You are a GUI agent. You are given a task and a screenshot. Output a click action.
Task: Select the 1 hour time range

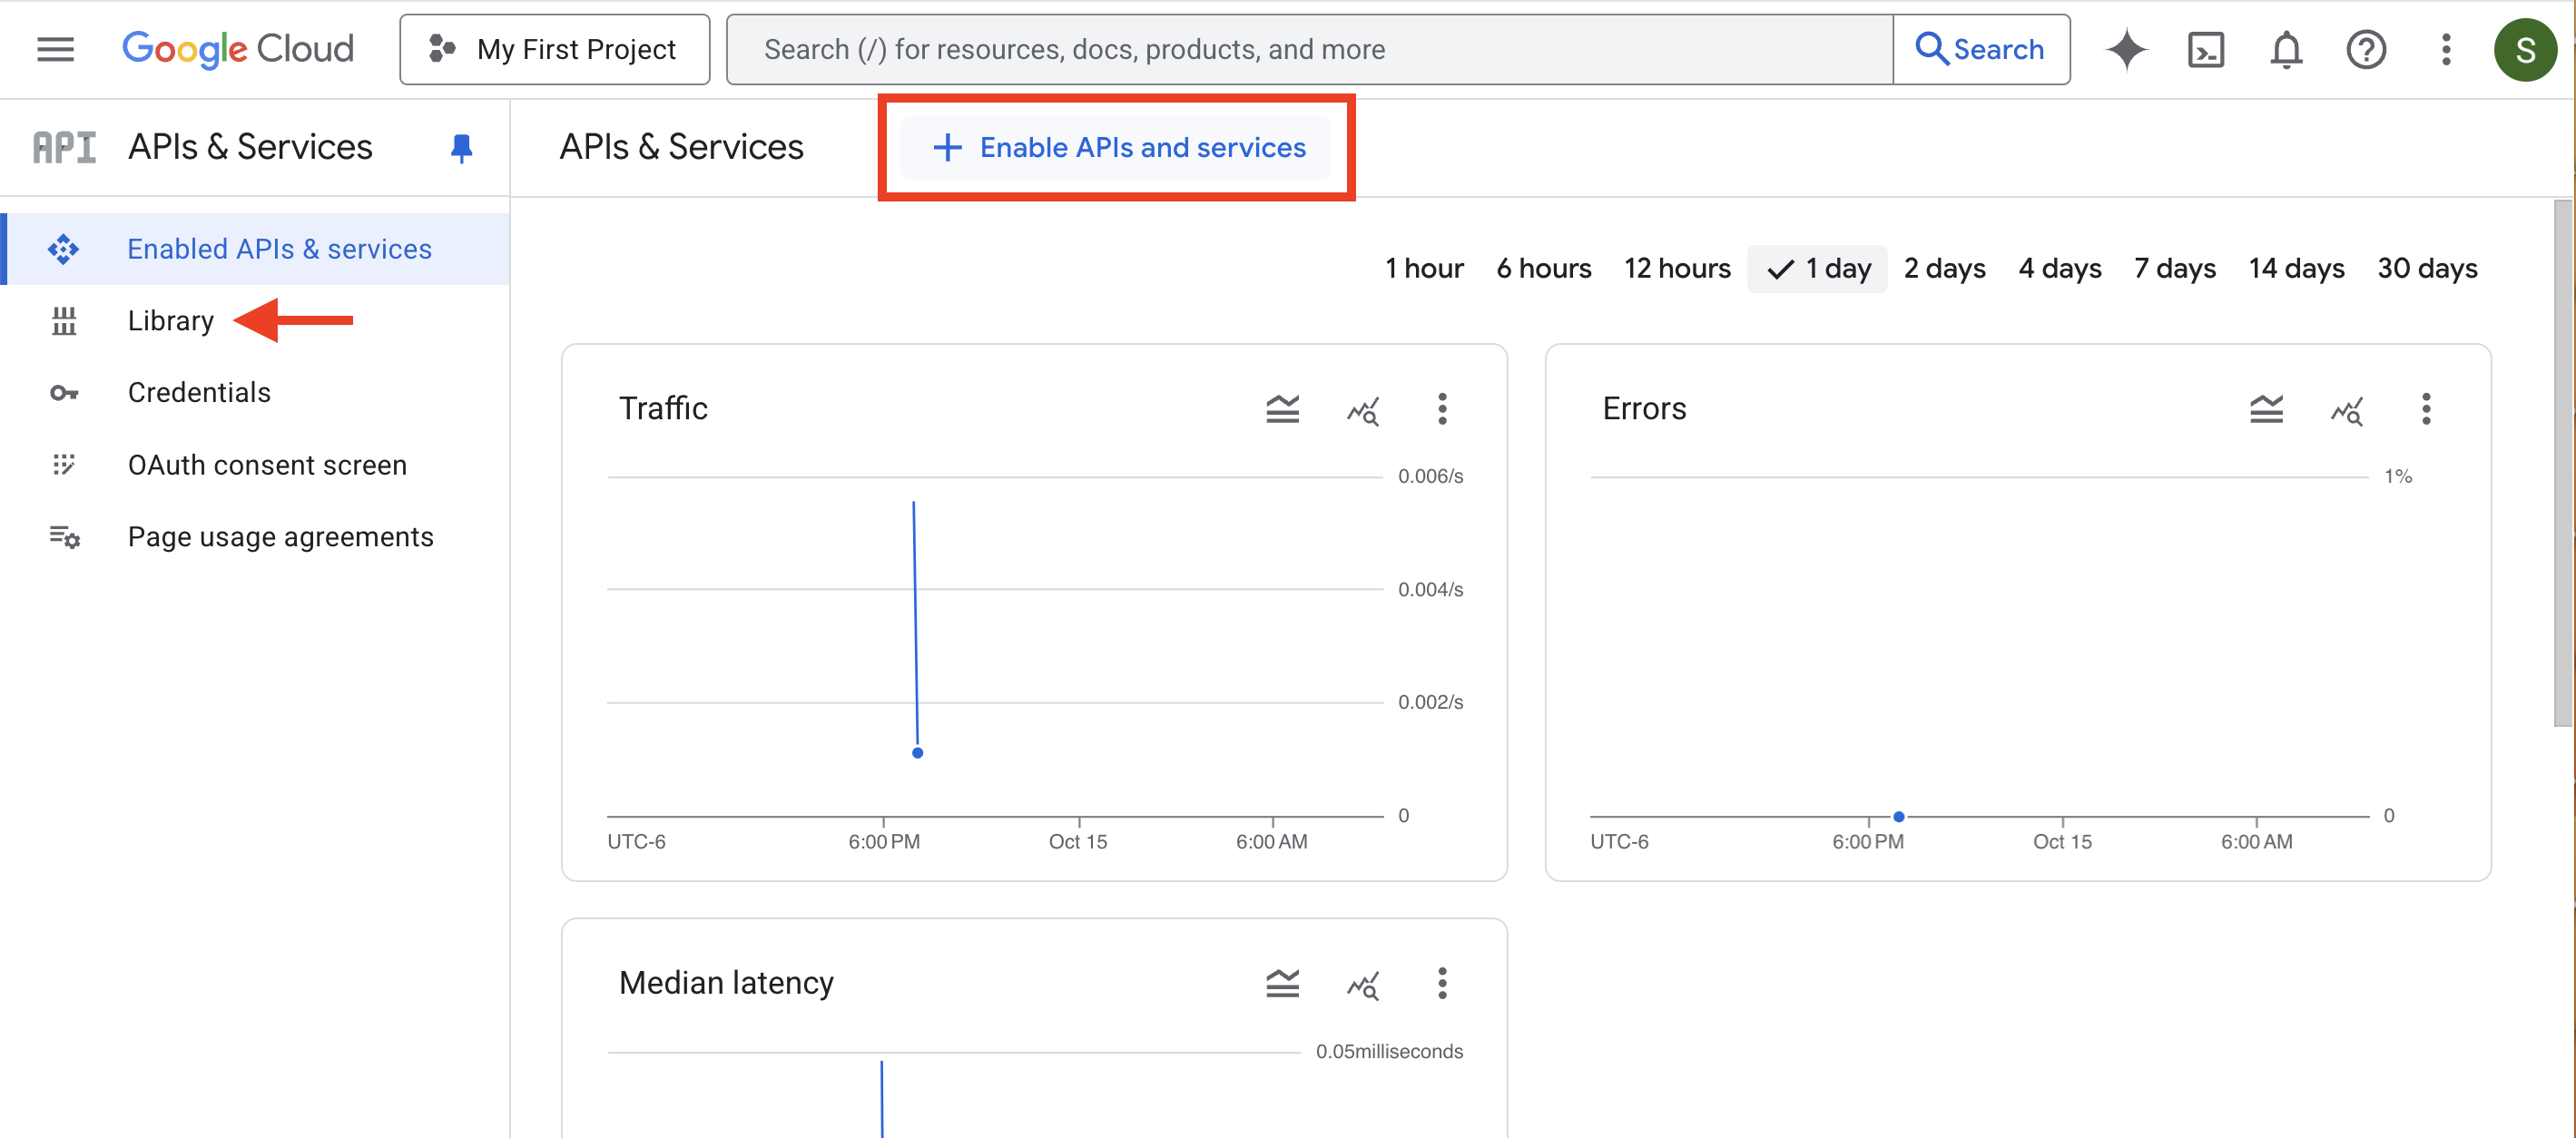tap(1423, 268)
